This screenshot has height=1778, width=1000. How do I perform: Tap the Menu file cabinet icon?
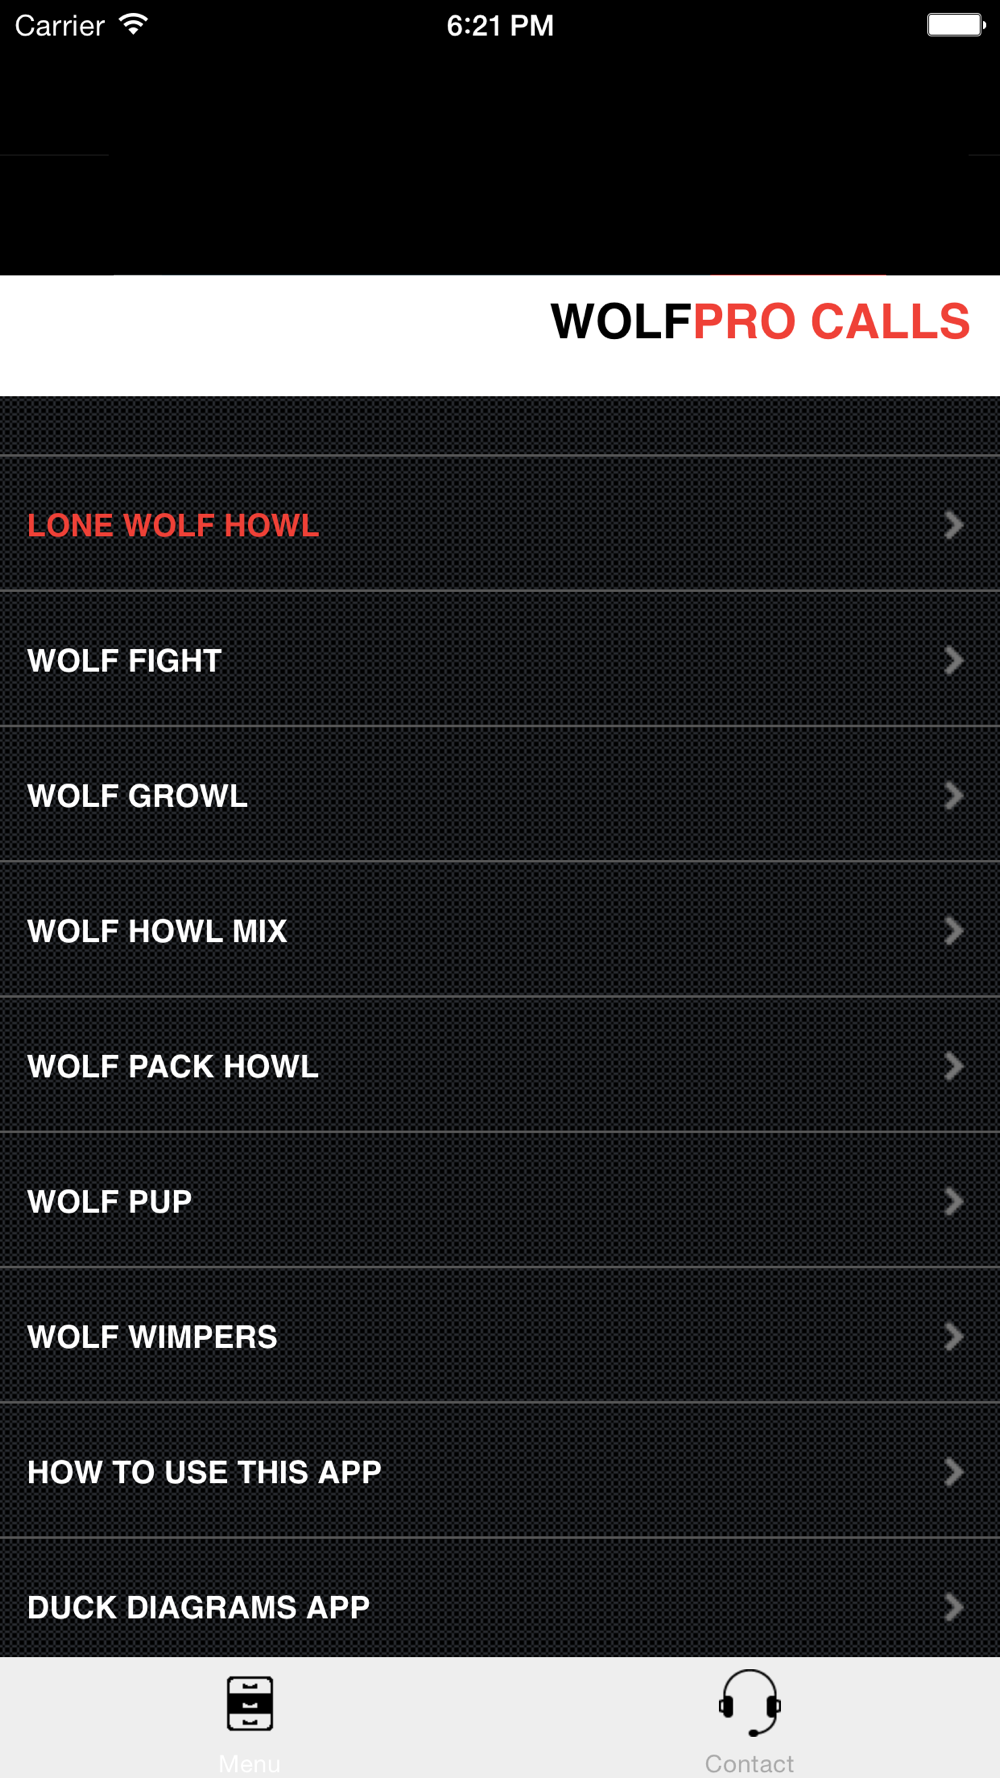[250, 1703]
